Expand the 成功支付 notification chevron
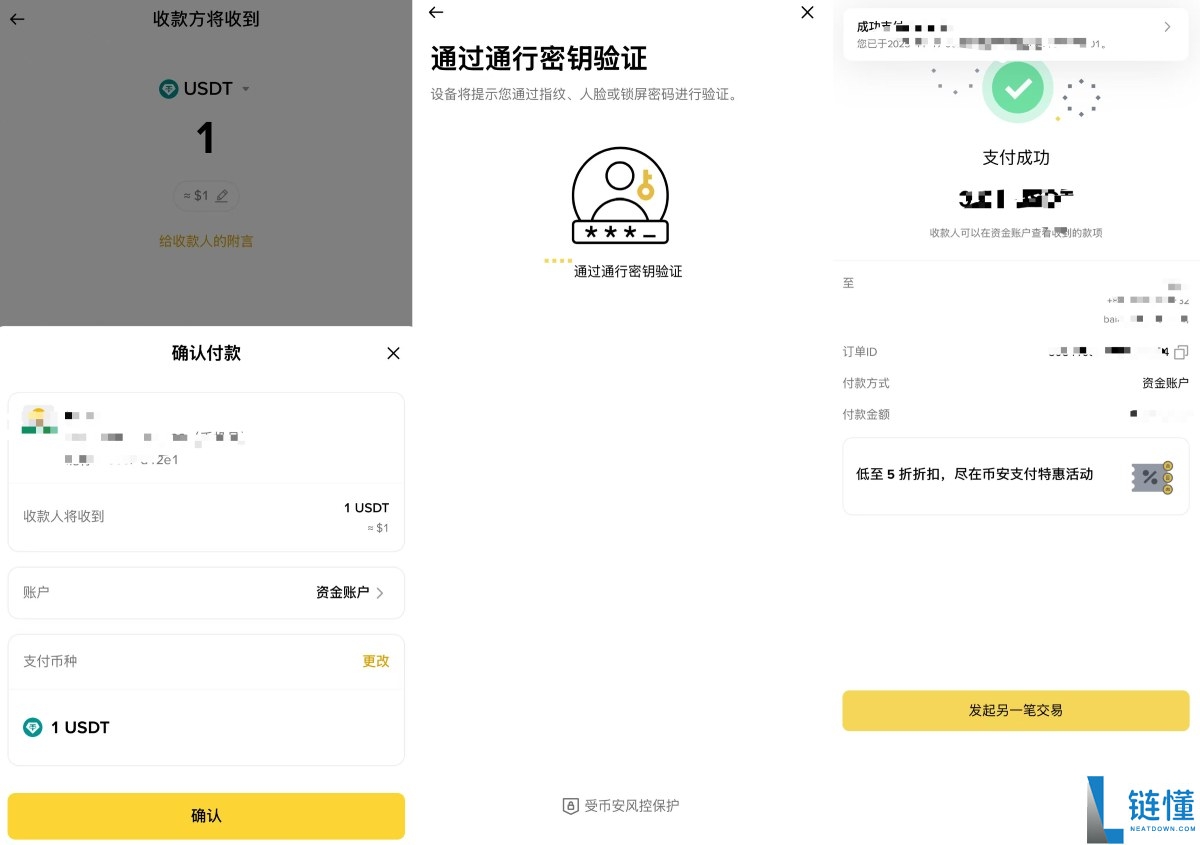1200x845 pixels. click(x=1167, y=27)
